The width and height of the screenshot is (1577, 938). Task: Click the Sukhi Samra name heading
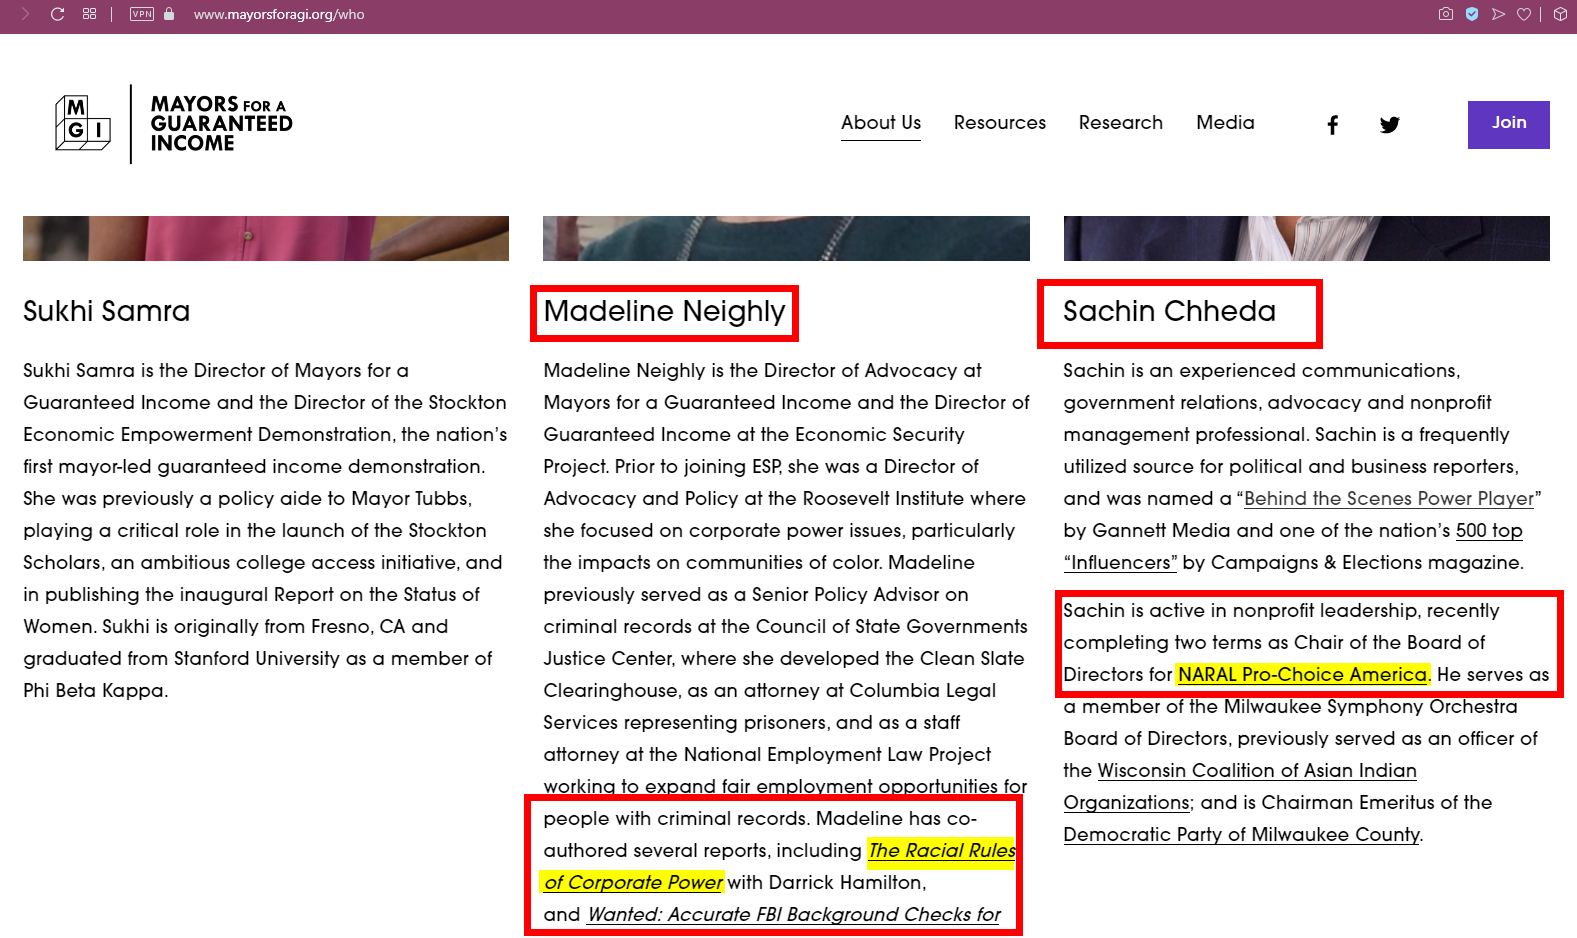tap(106, 311)
